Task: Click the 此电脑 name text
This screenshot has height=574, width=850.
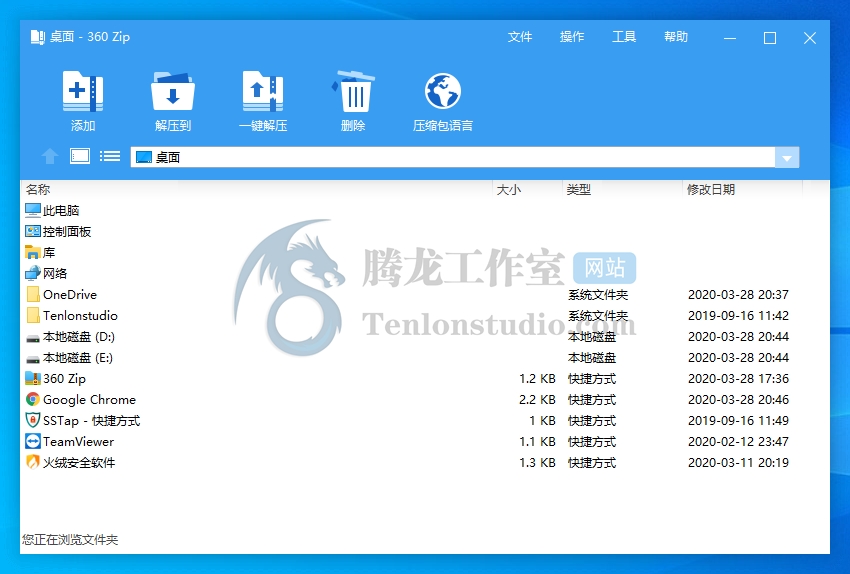Action: tap(61, 210)
